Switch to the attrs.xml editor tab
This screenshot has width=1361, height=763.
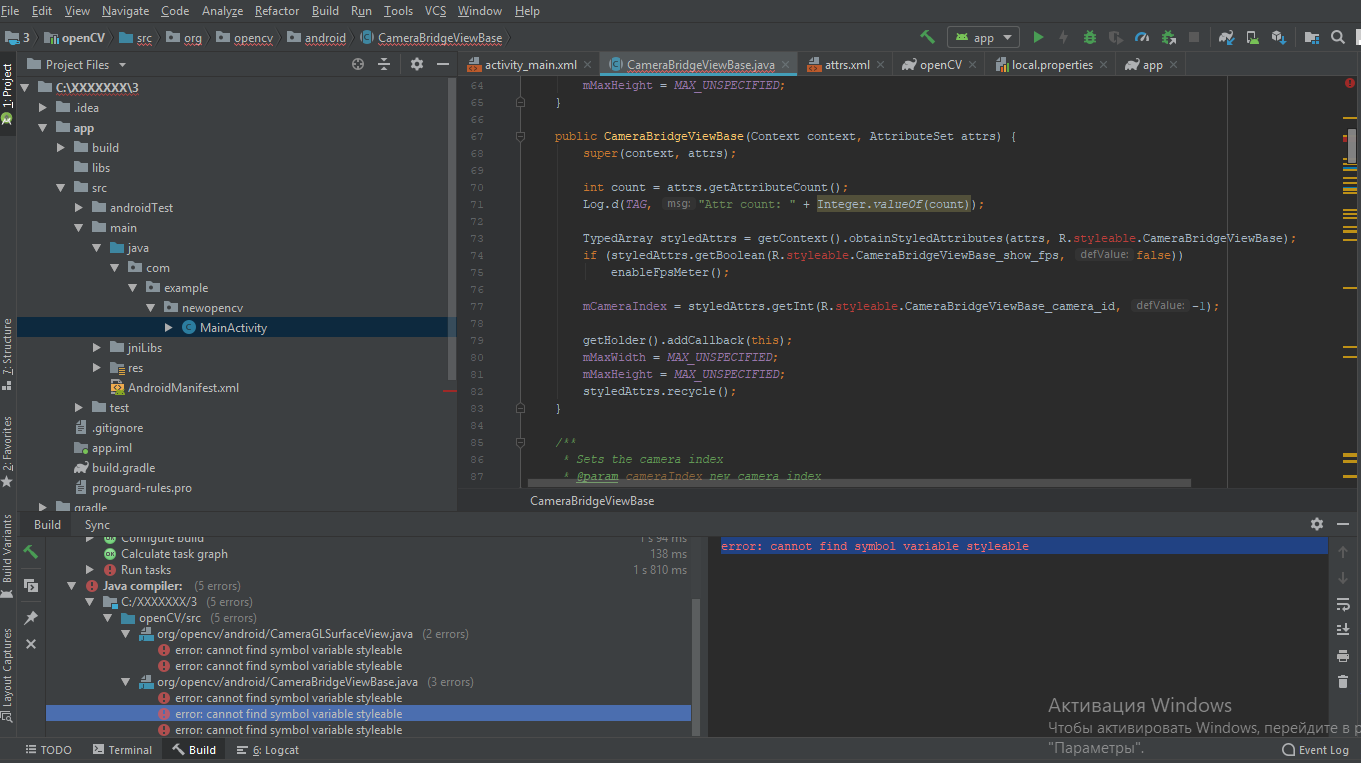click(x=846, y=65)
